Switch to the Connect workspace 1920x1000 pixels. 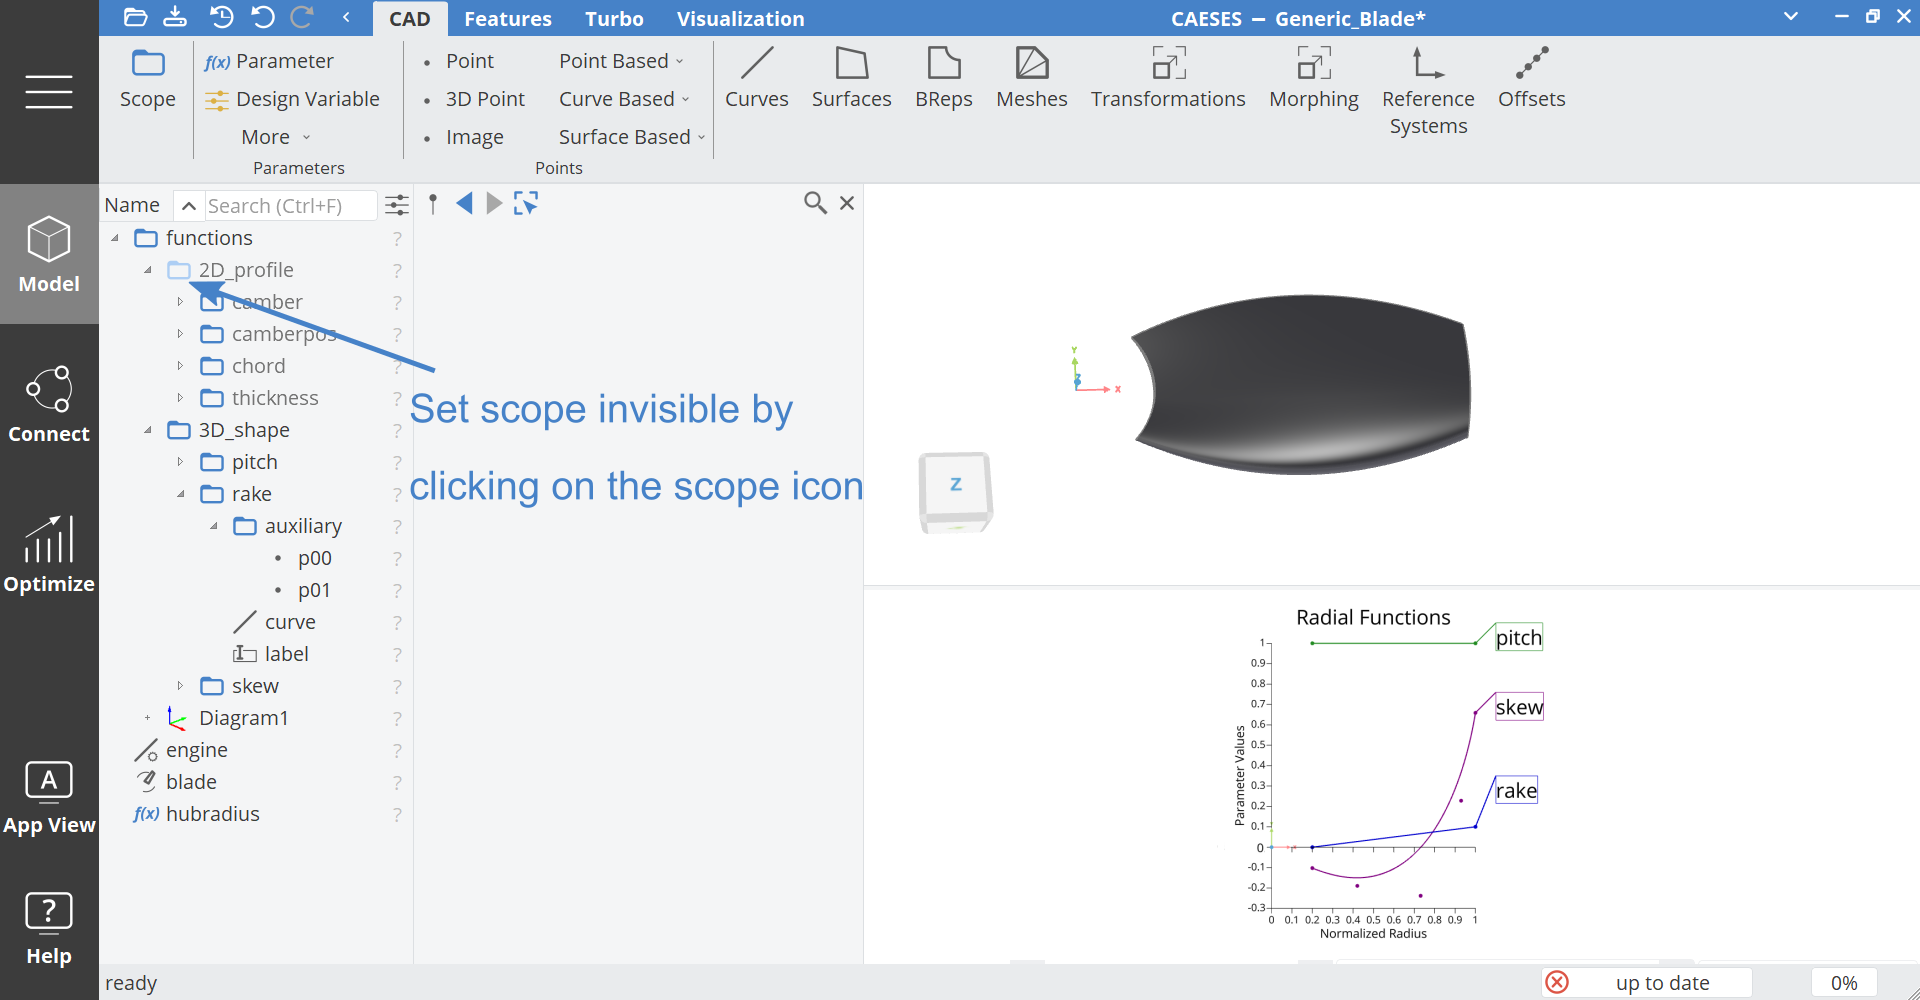click(49, 405)
